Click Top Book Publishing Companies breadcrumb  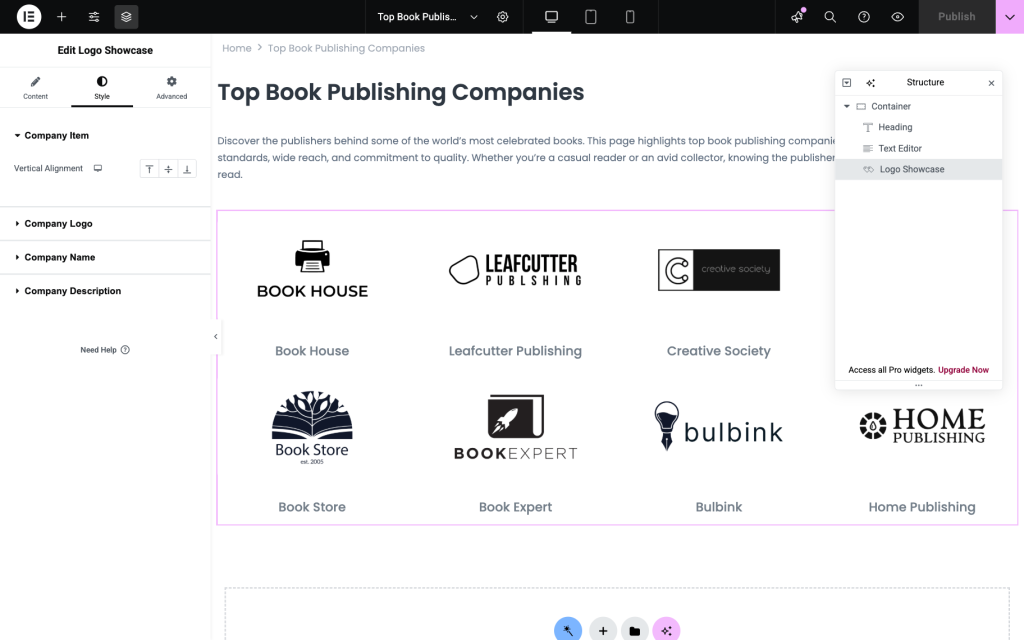346,48
